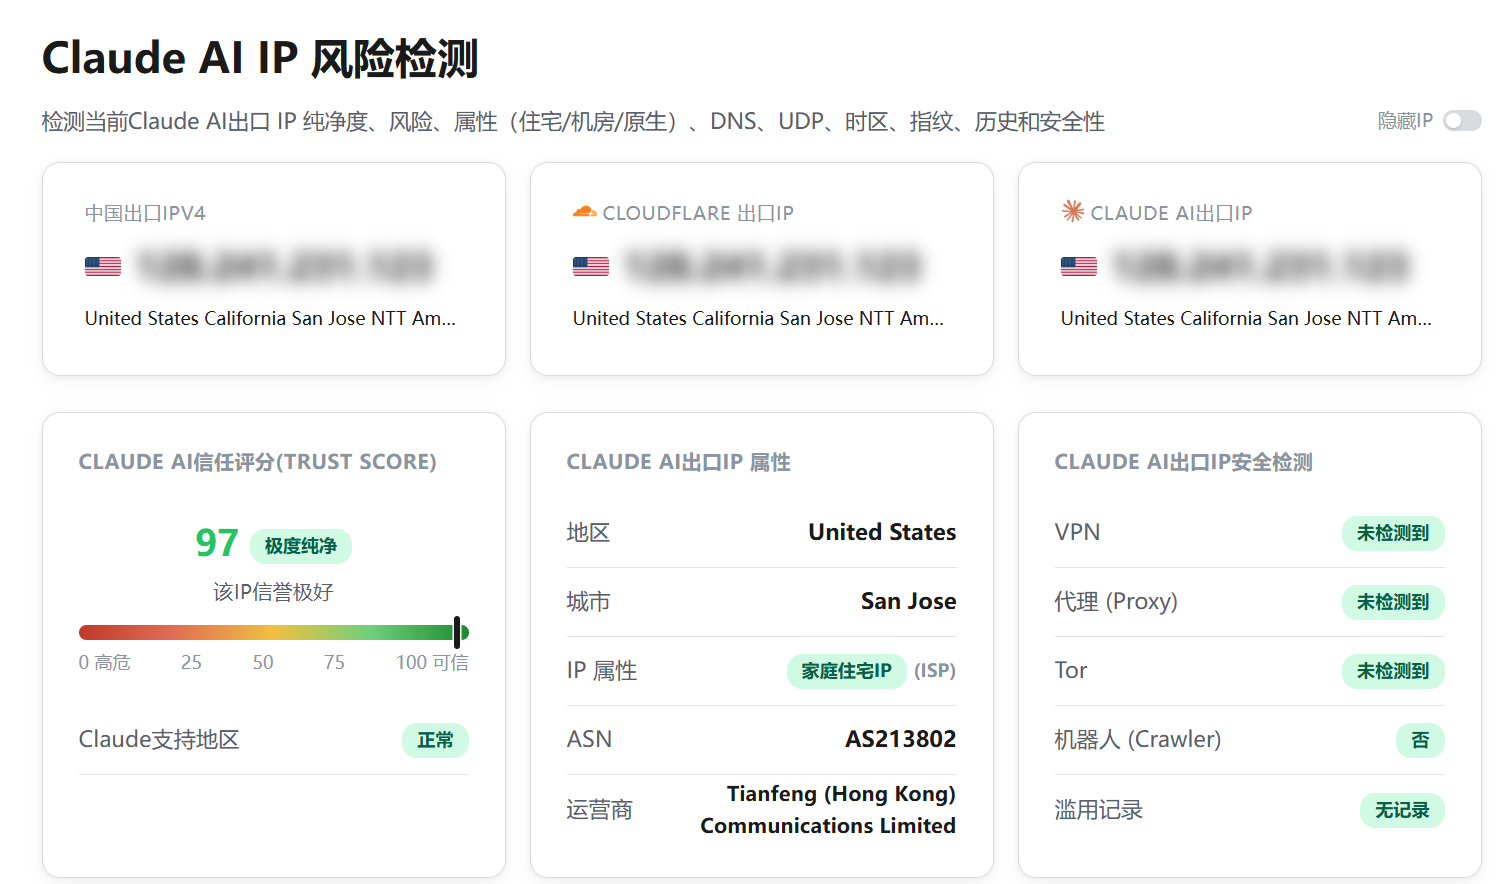Click the 0 高危 scale label
Image resolution: width=1500 pixels, height=884 pixels.
coord(105,662)
